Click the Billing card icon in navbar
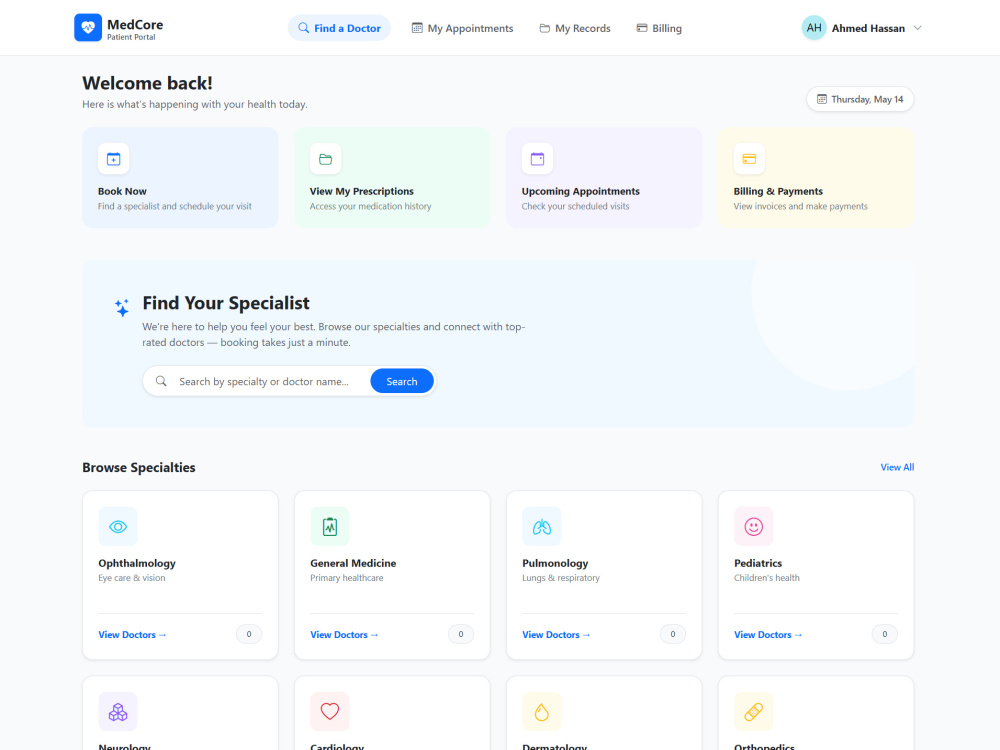The height and width of the screenshot is (750, 1000). 642,28
